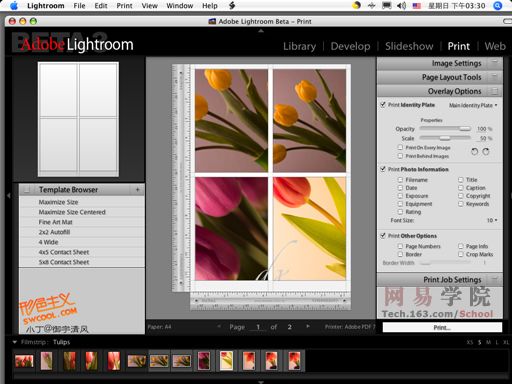Viewport: 512px width, 384px height.
Task: Open the File menu
Action: [79, 6]
